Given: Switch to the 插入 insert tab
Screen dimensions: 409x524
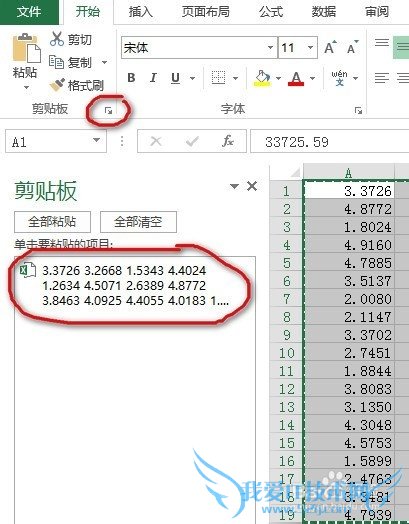Looking at the screenshot, I should tap(141, 12).
